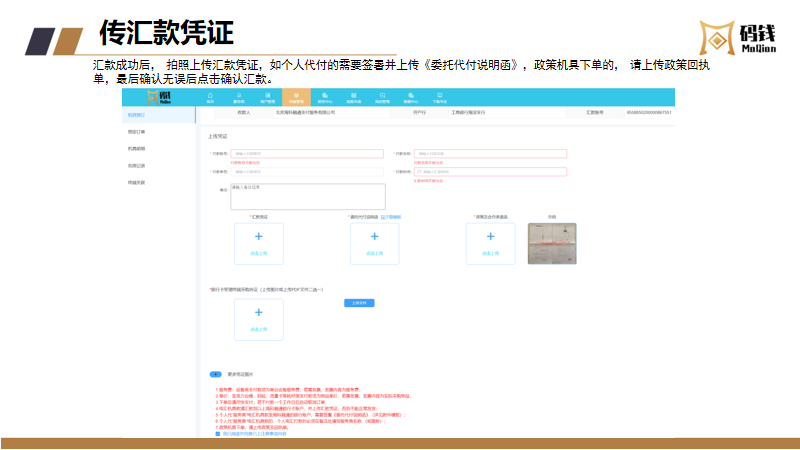Tick the agreement checkbox below the red notes
Image resolution: width=800 pixels, height=450 pixels.
coord(218,434)
